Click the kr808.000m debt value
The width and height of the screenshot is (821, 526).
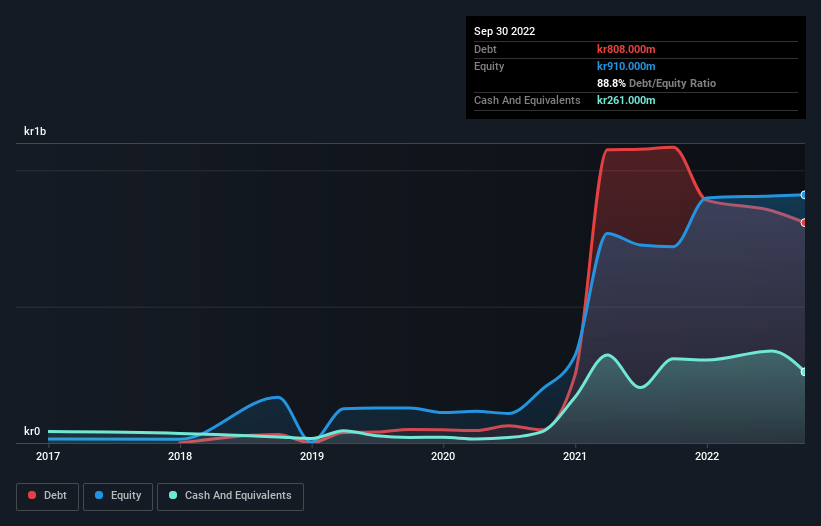point(626,49)
